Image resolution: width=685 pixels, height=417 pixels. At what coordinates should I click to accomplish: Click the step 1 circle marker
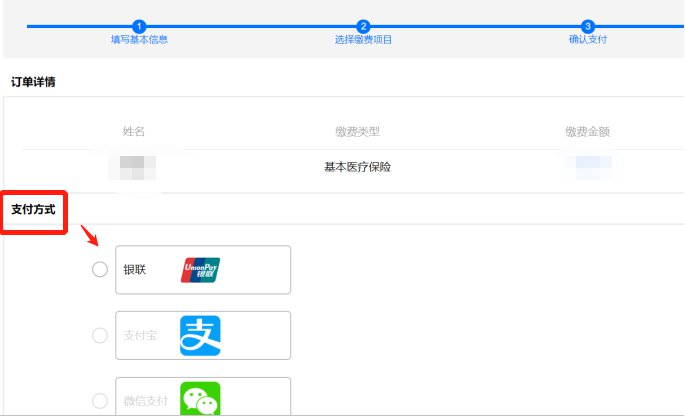coord(139,26)
